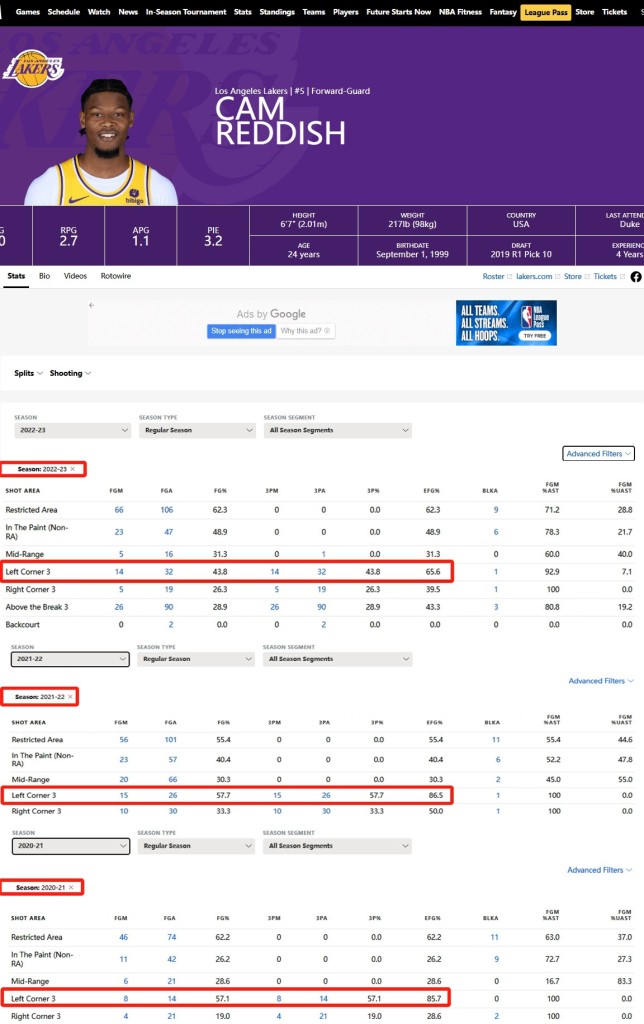The width and height of the screenshot is (644, 1024).
Task: Open the Roster link
Action: [494, 276]
